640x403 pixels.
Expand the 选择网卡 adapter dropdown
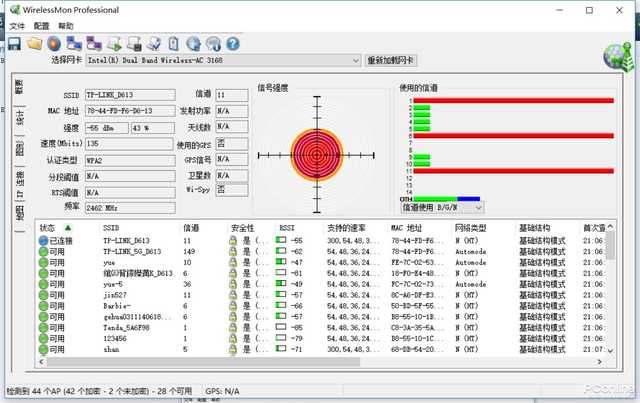pos(356,60)
